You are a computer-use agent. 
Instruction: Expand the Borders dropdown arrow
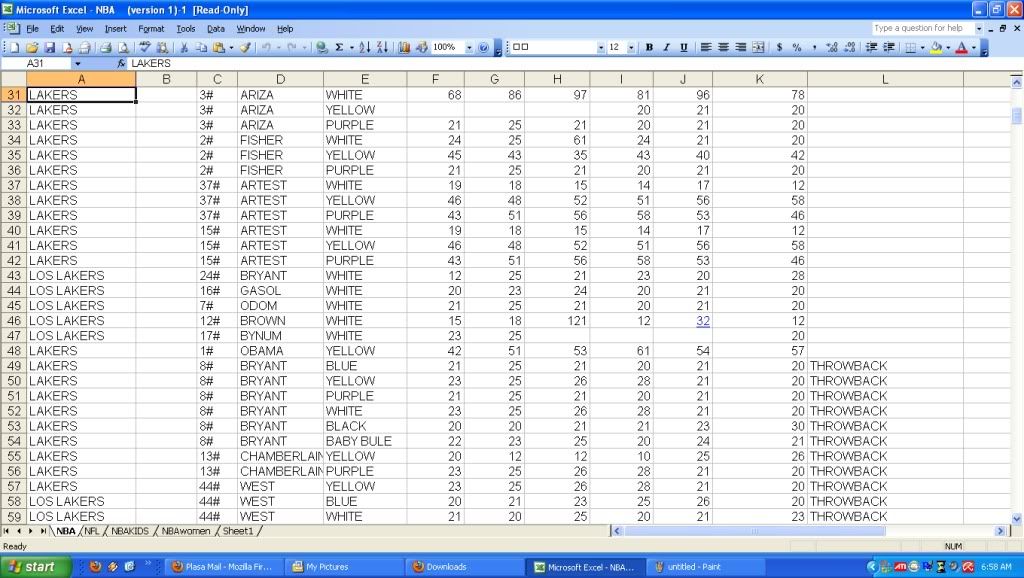922,48
